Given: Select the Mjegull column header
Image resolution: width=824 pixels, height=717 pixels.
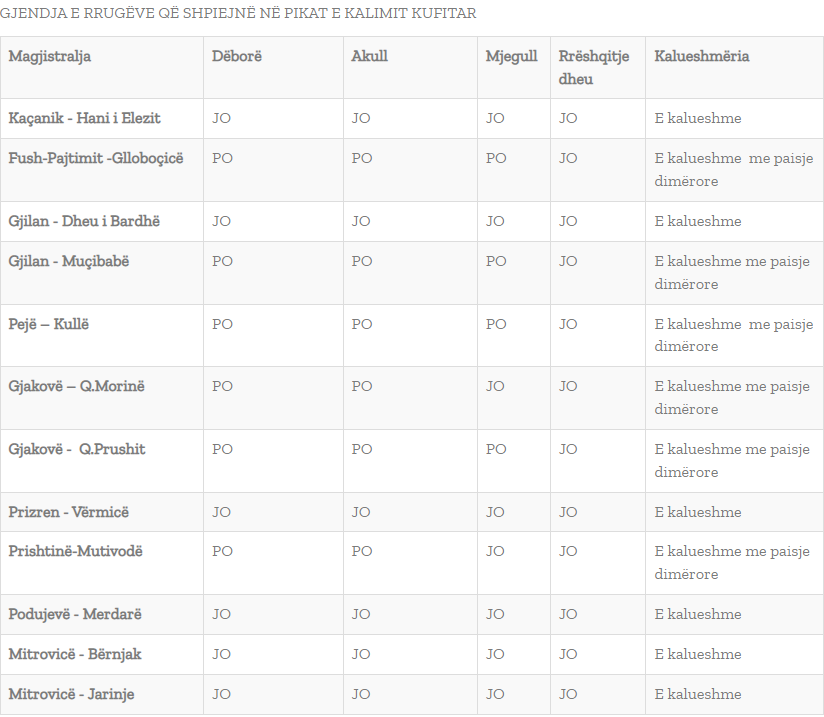Looking at the screenshot, I should pyautogui.click(x=511, y=56).
